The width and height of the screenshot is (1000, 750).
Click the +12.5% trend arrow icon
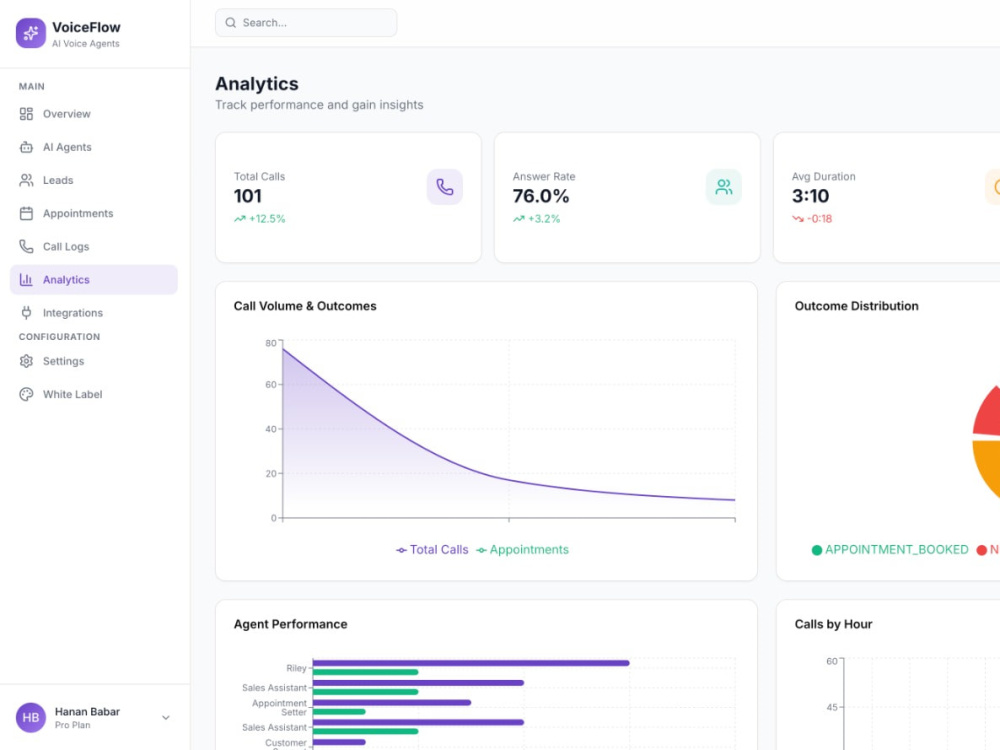click(240, 219)
